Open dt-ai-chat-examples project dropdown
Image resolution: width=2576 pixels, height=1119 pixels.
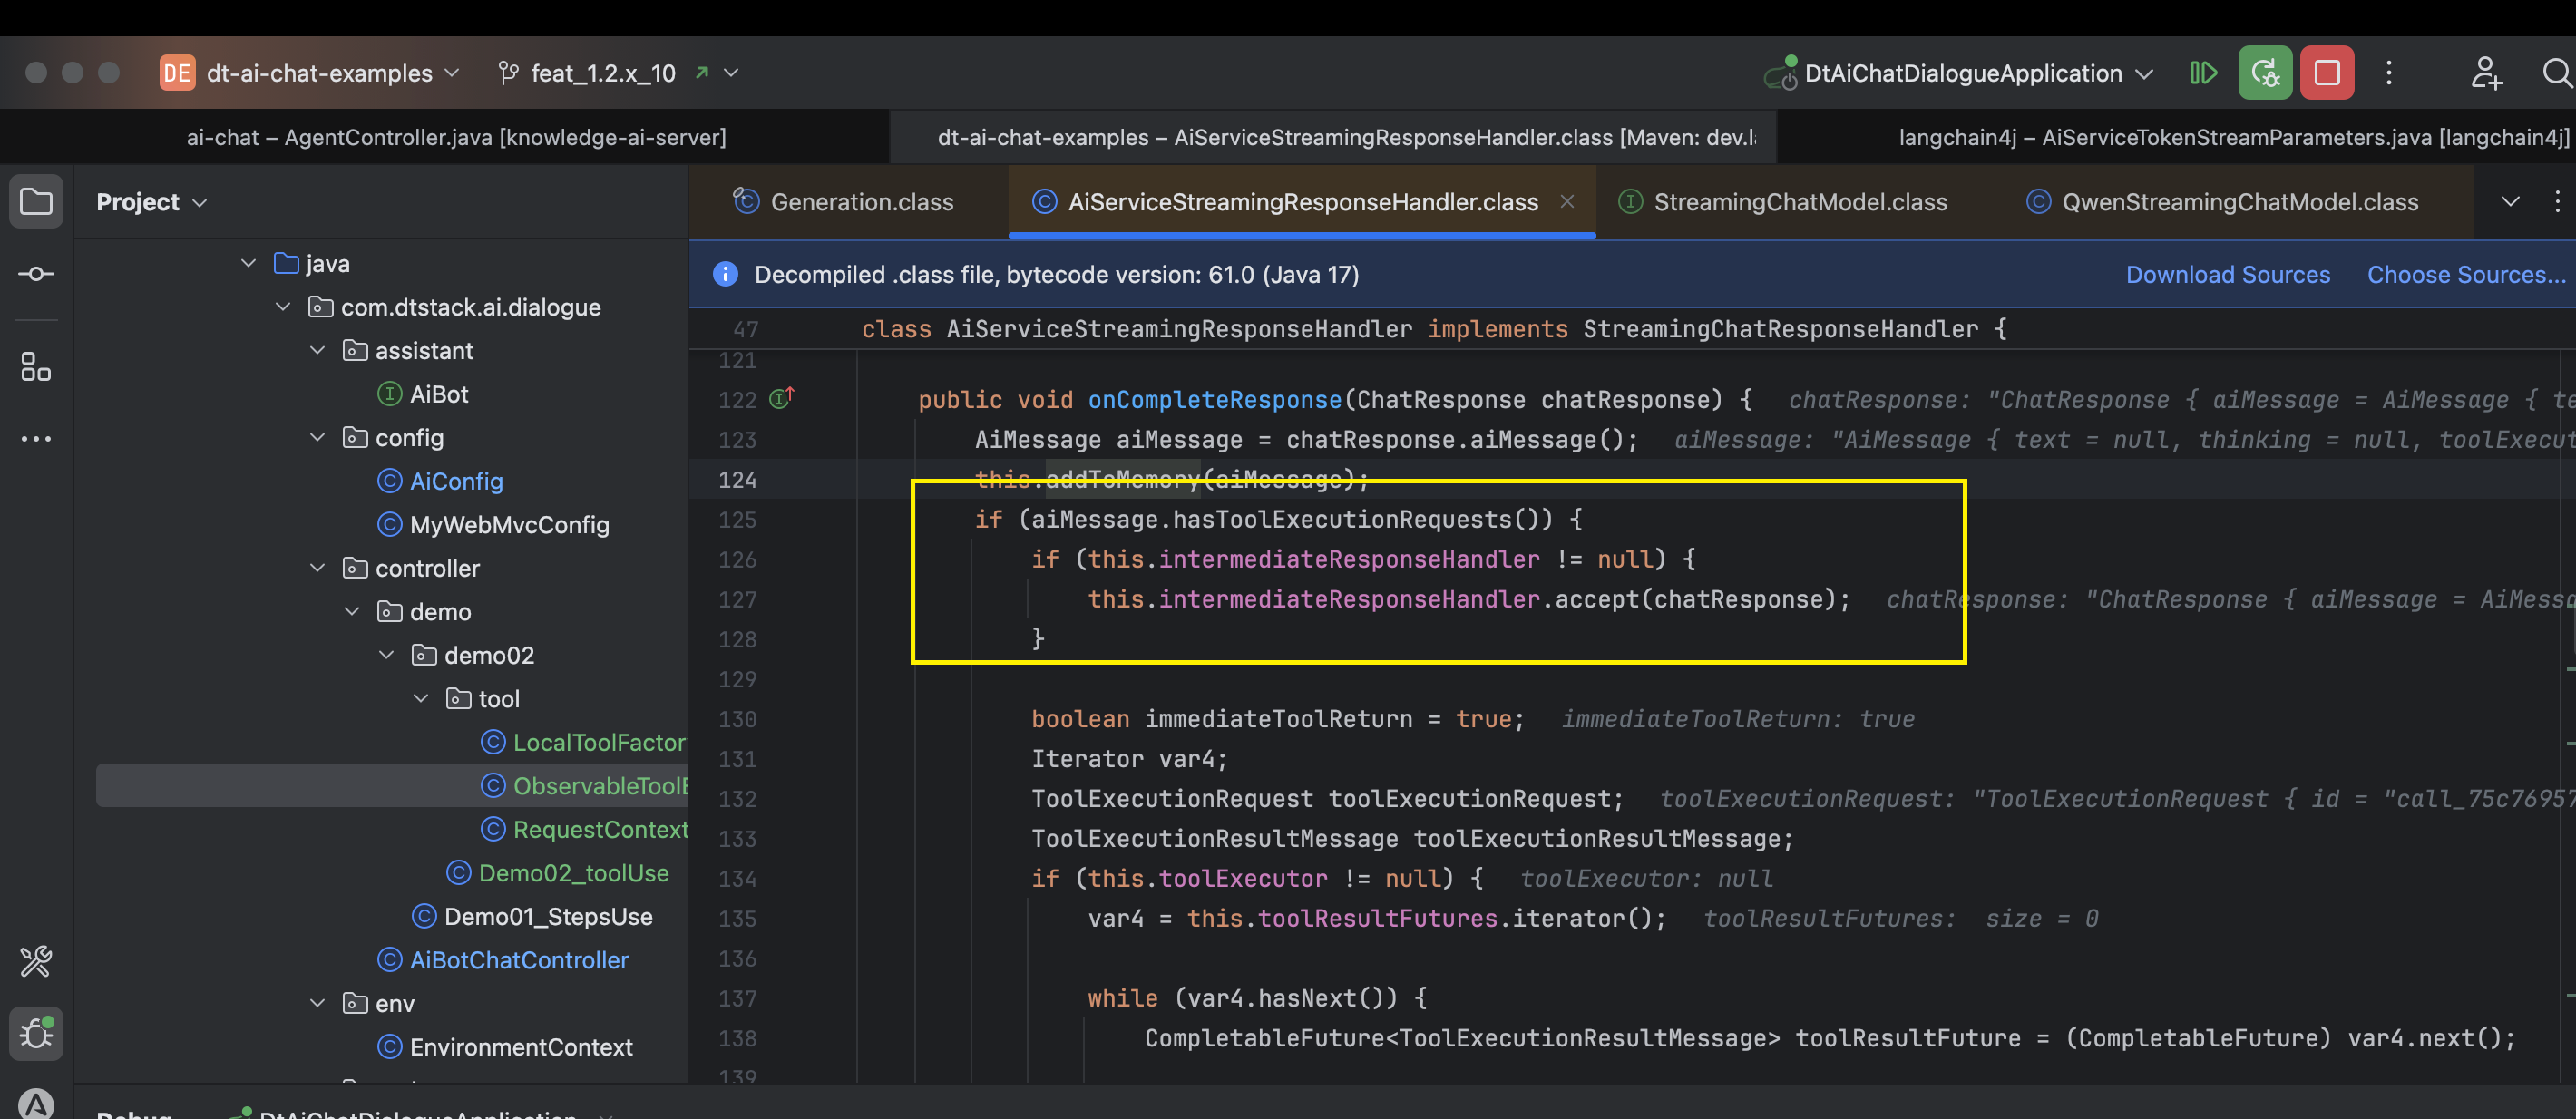[x=332, y=73]
